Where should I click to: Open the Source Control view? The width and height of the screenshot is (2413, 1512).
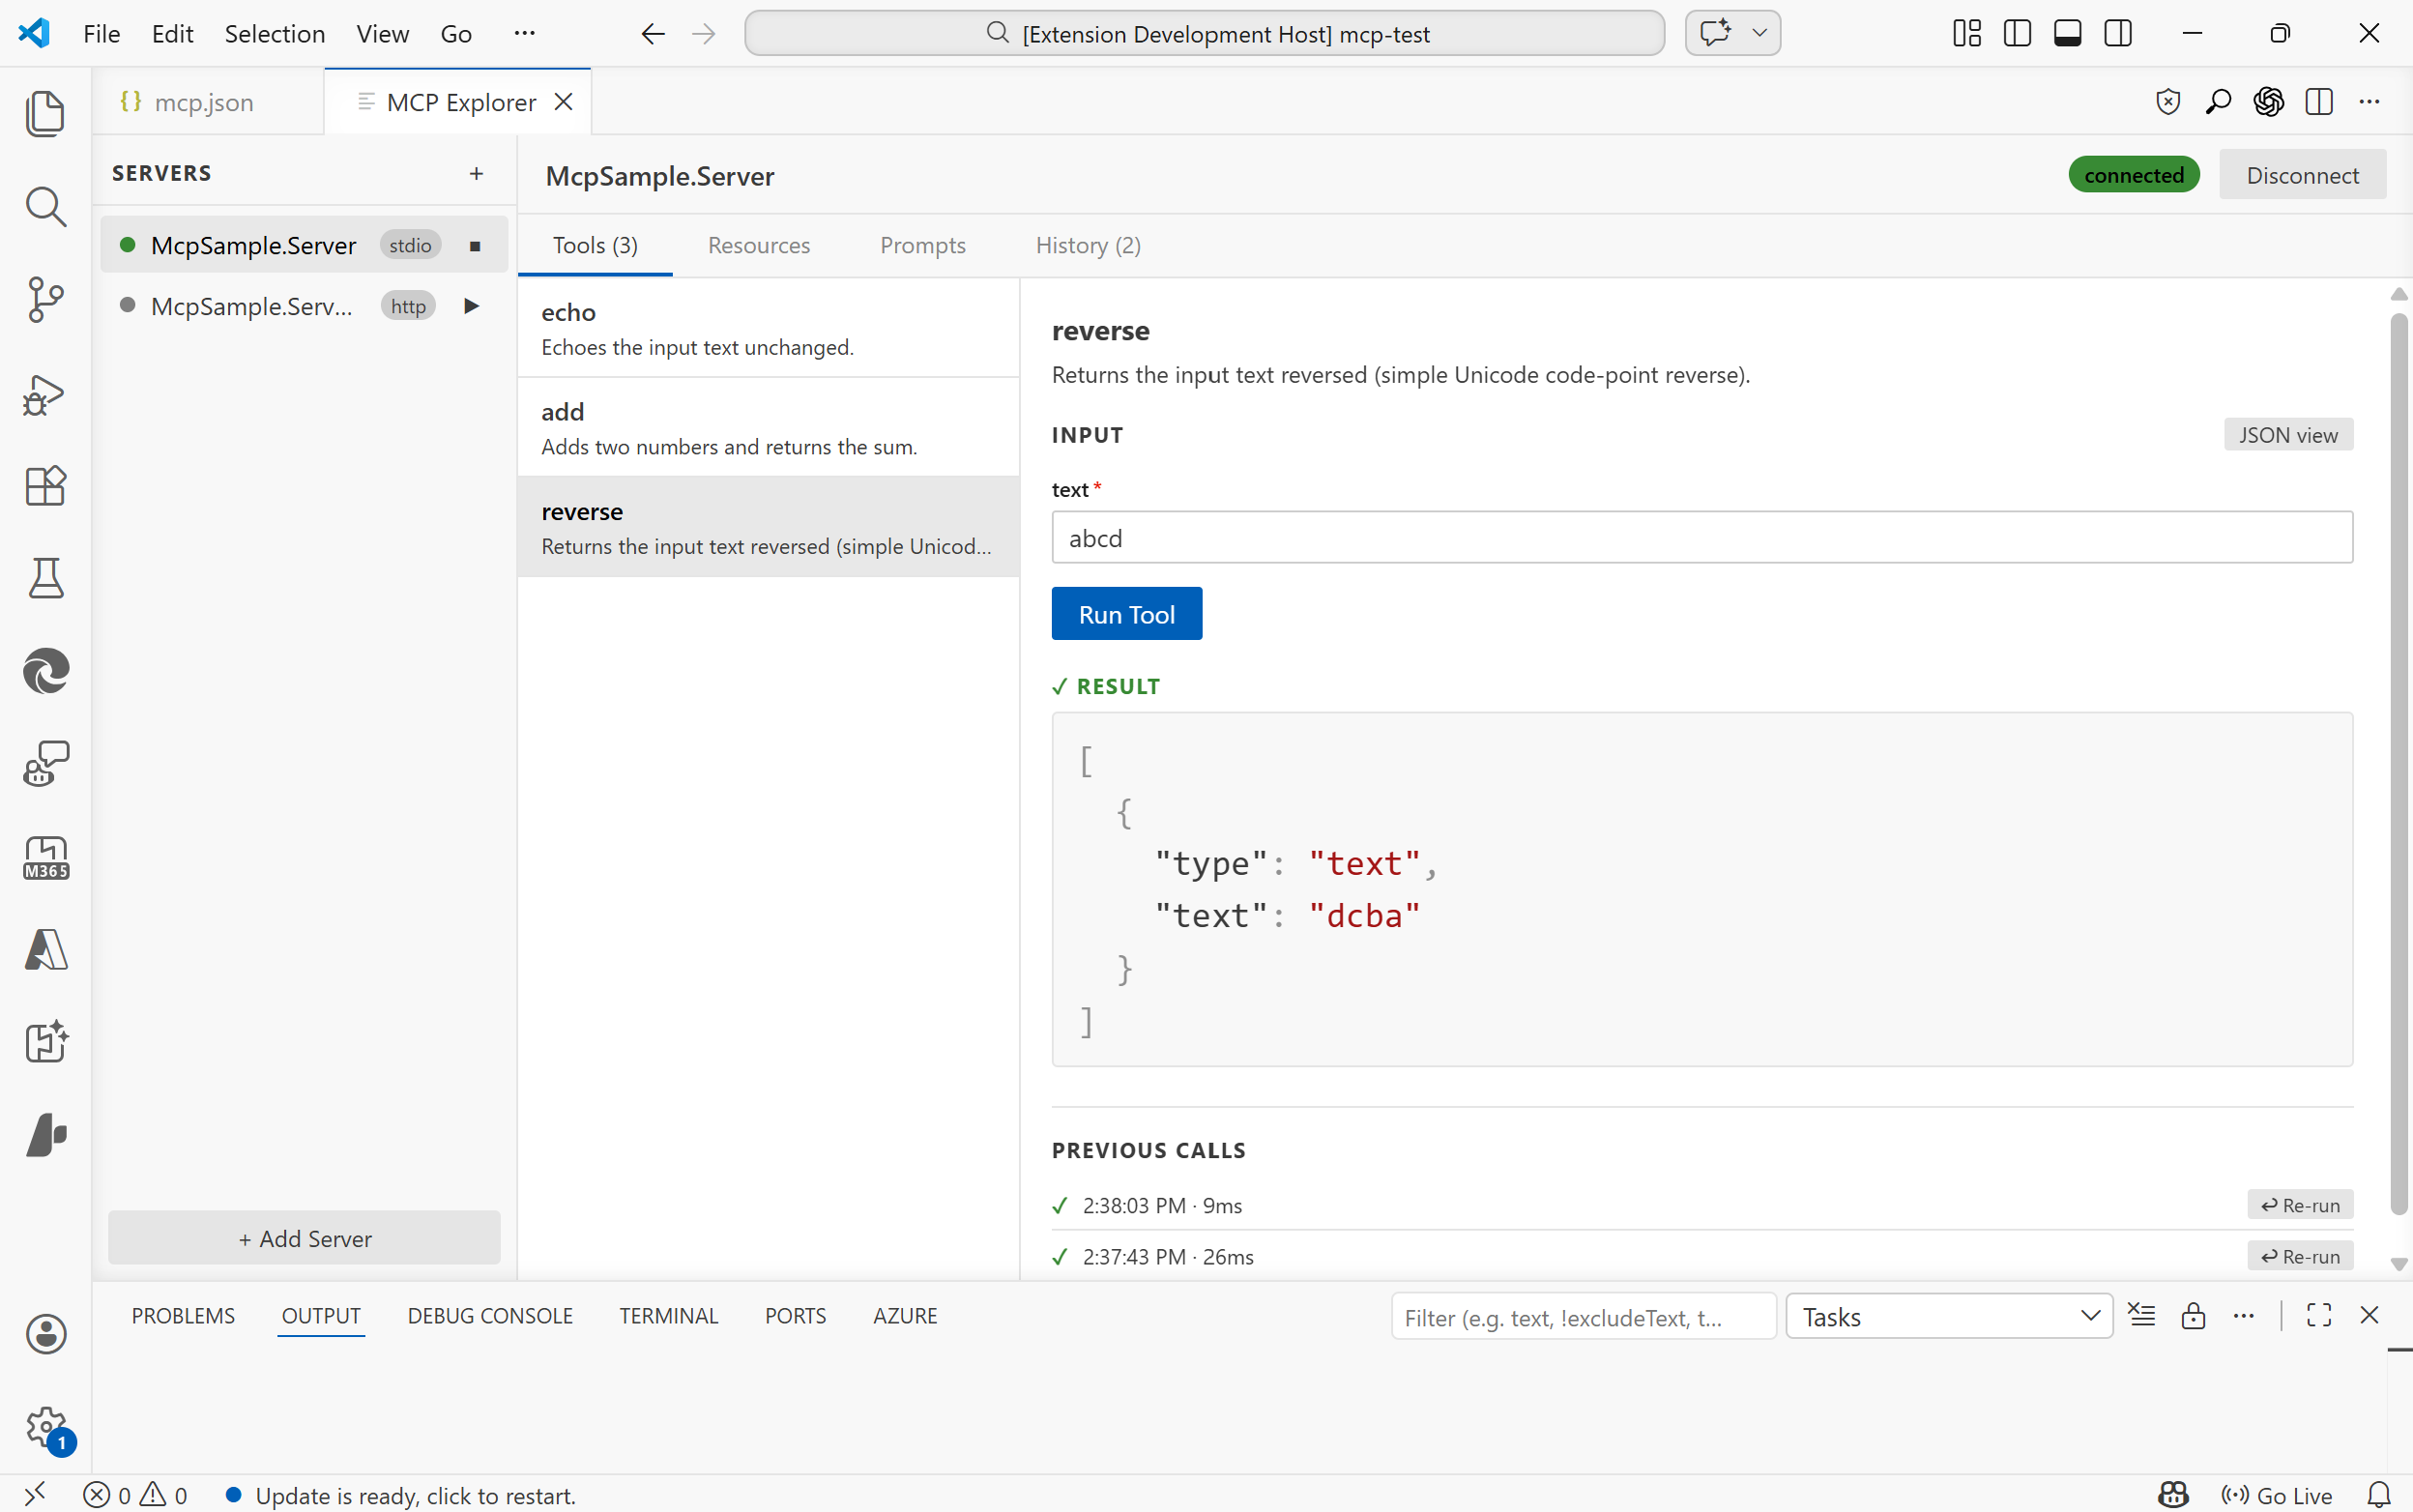[46, 298]
